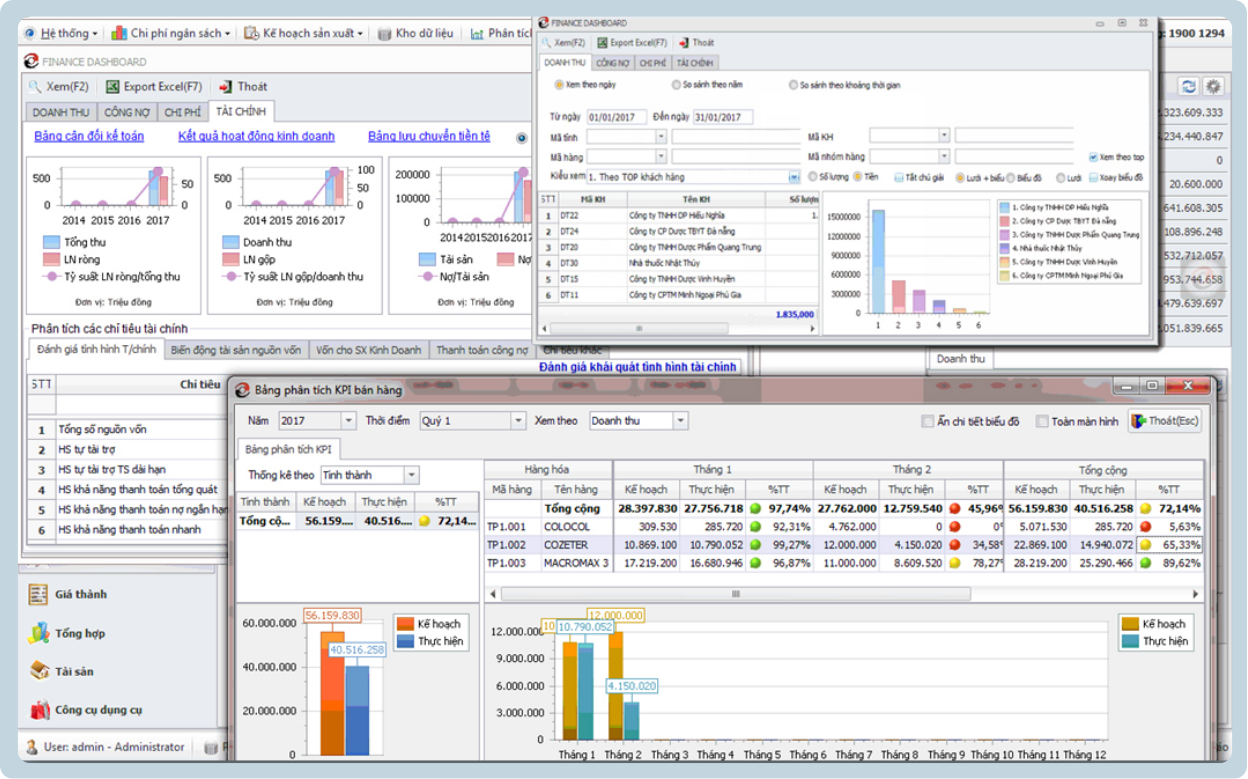Image resolution: width=1248 pixels, height=779 pixels.
Task: Click the LN gộp legend color swatch
Action: (230, 259)
